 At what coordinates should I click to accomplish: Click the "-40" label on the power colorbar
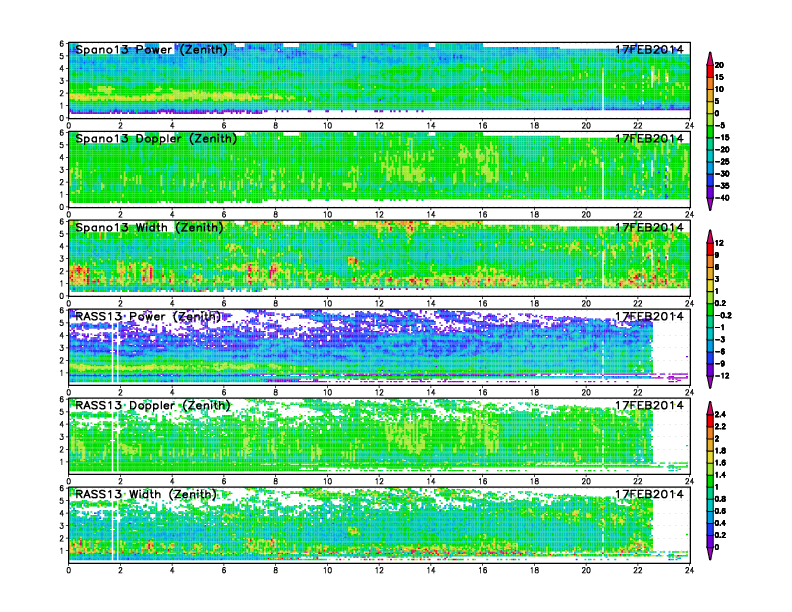point(722,198)
